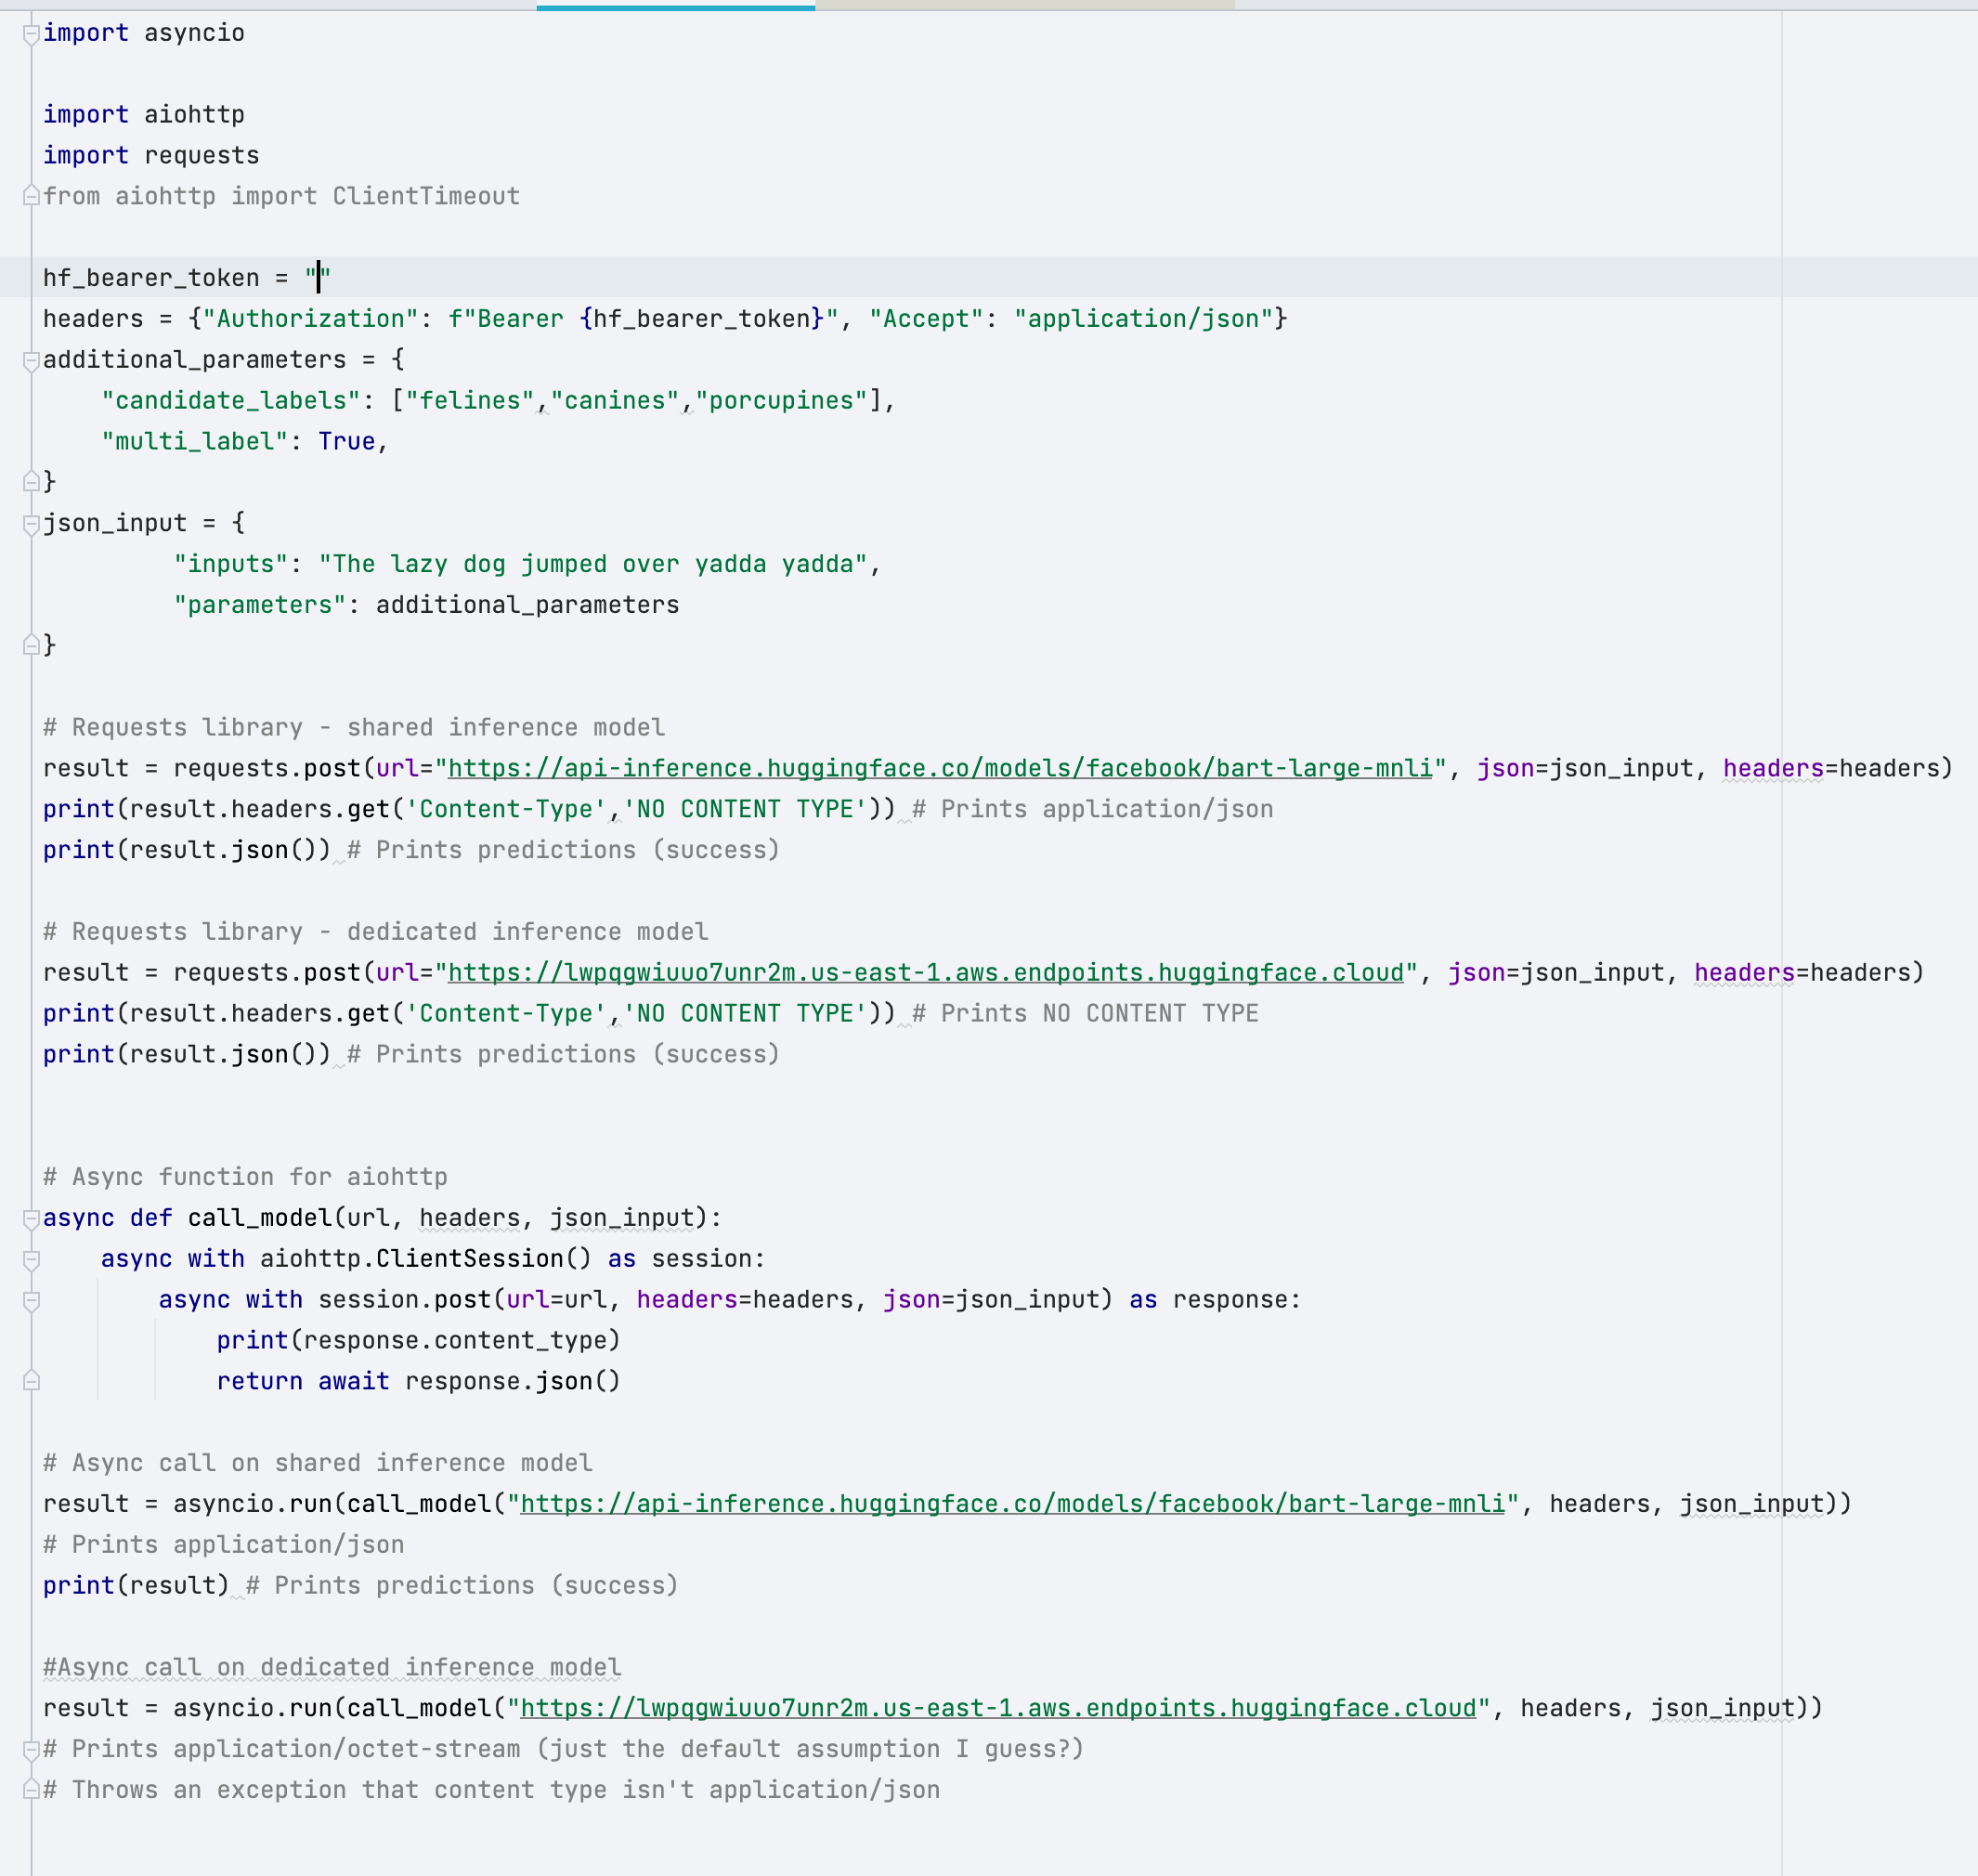The image size is (1978, 1876).
Task: Open bart-large-mnli URL in requests.post call
Action: coord(939,768)
